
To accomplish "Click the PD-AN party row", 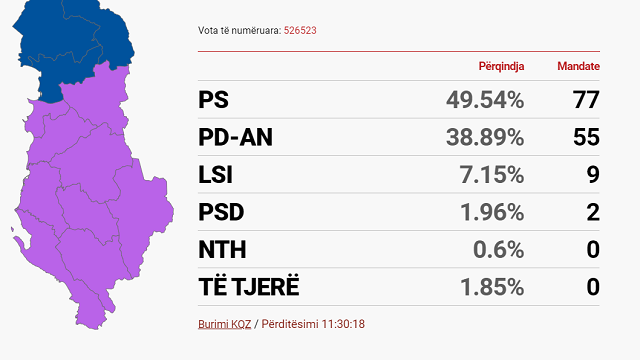I will (x=399, y=137).
